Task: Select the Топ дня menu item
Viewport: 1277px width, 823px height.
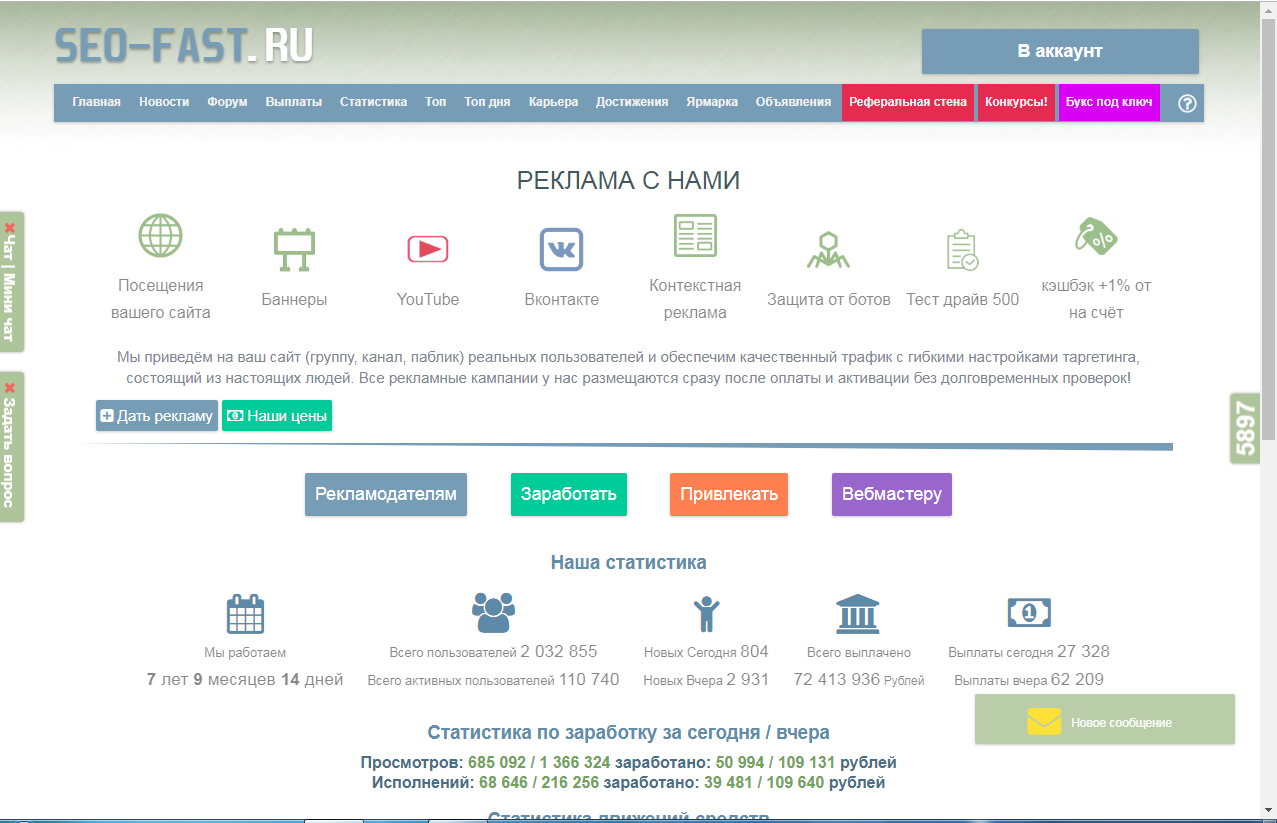Action: 487,102
